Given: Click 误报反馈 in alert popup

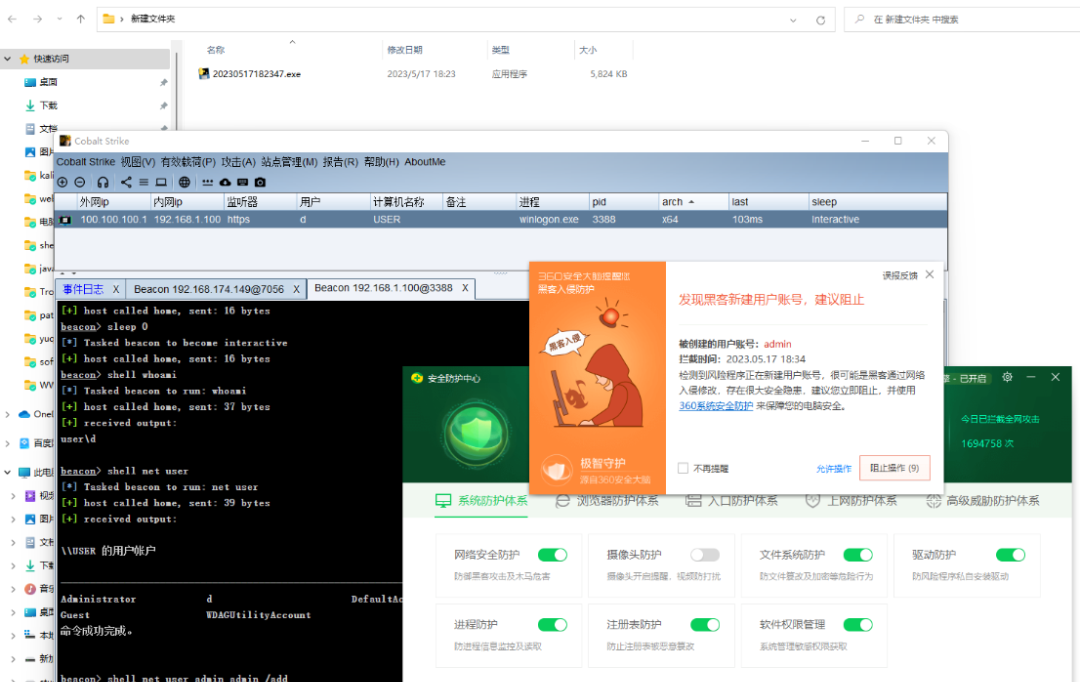Looking at the screenshot, I should point(900,276).
